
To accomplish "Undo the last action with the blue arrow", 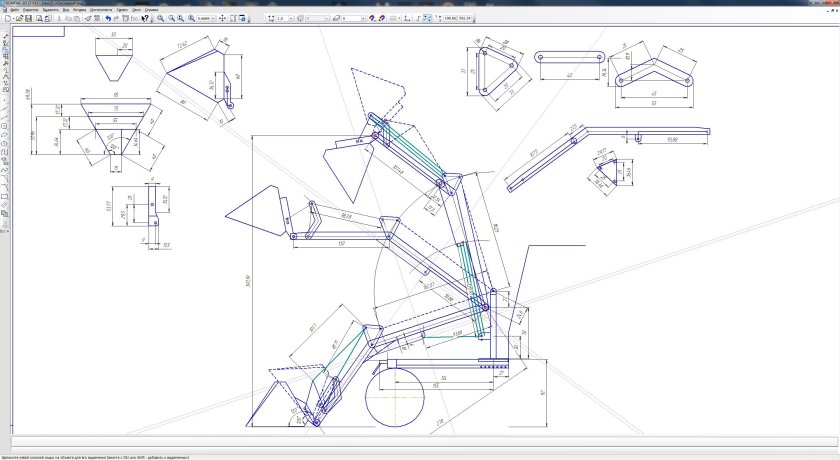I will click(x=108, y=18).
